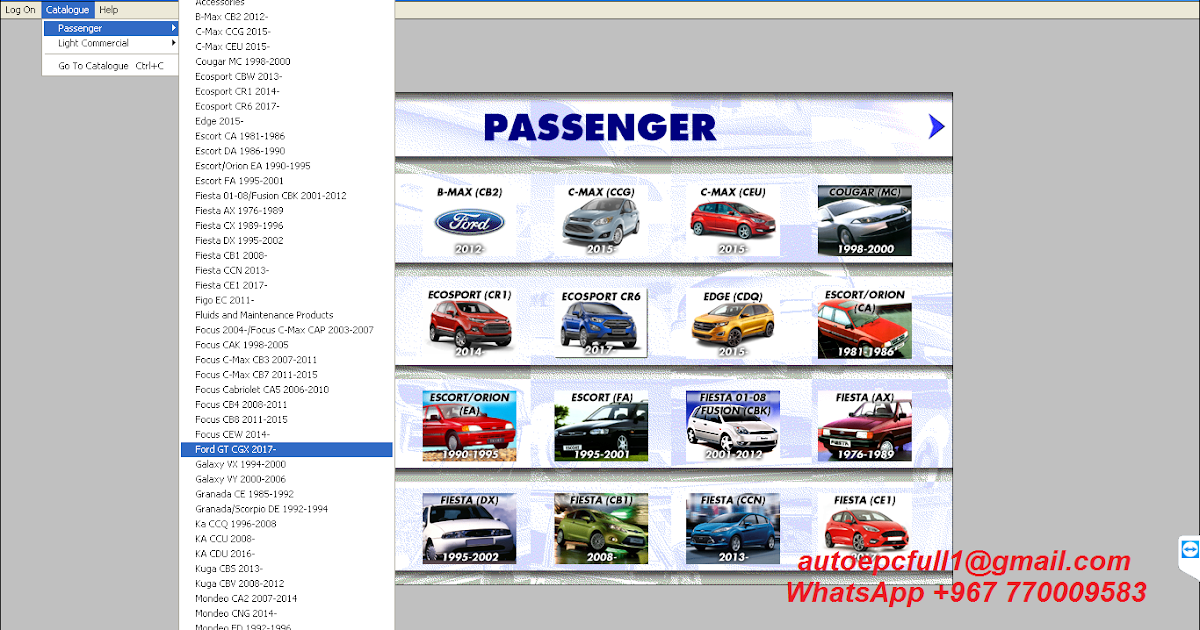Open B-MAX (CB2) Ford logo tile
Screen dimensions: 1200x630
tap(469, 220)
